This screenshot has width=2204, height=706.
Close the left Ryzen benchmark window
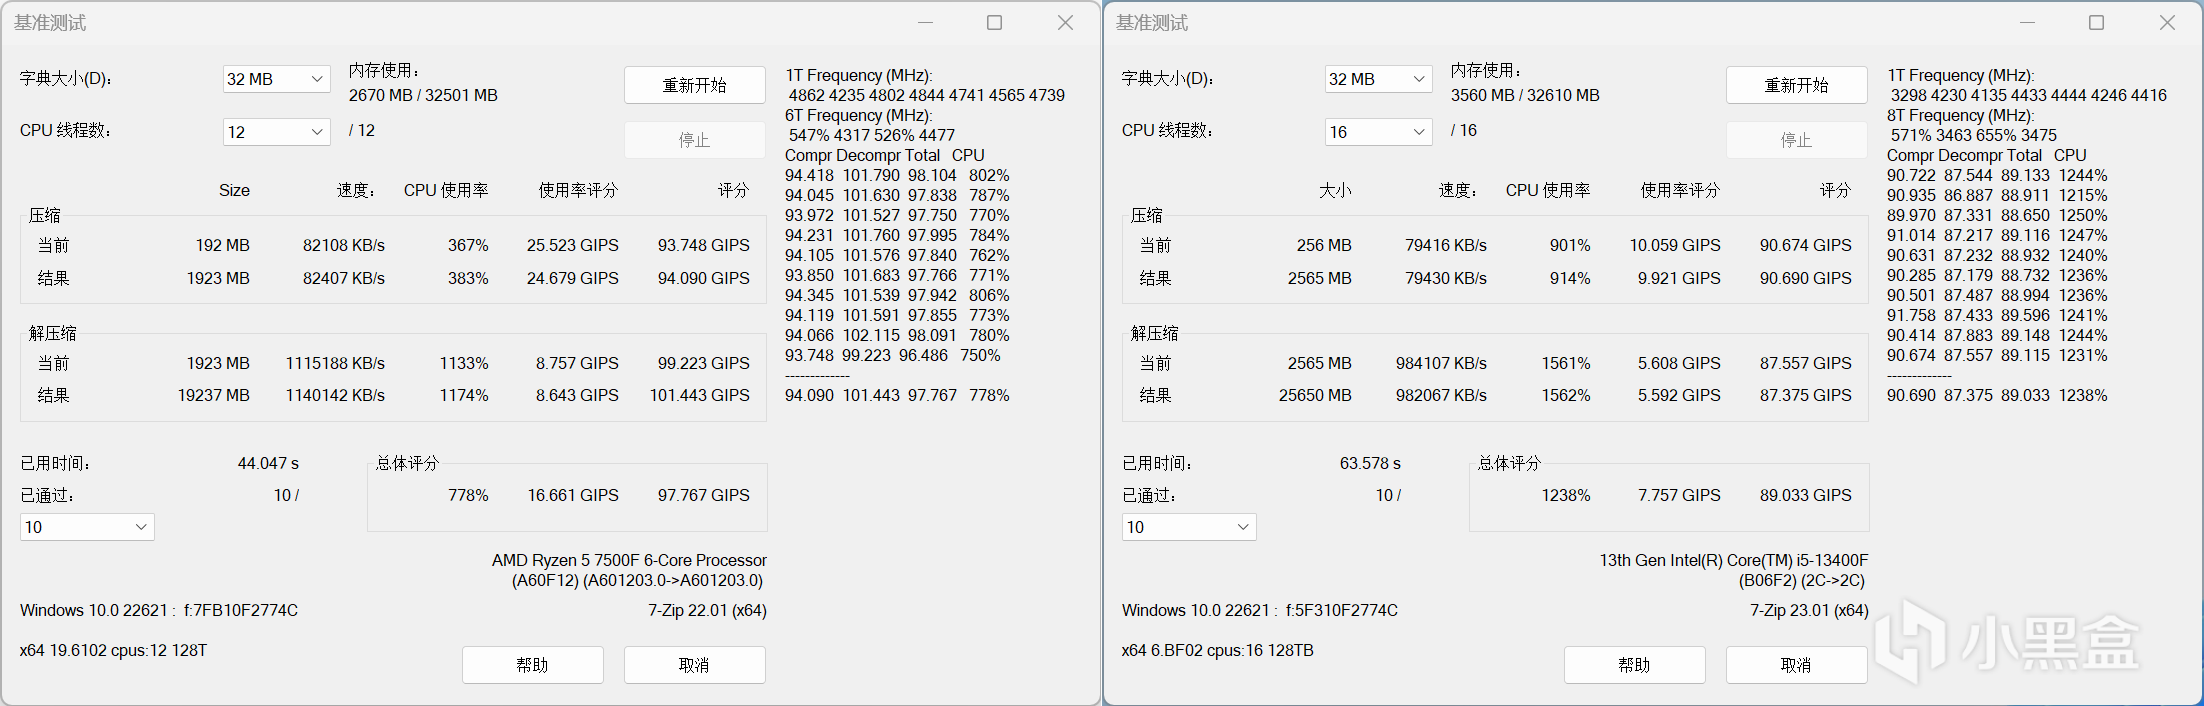(x=1065, y=23)
